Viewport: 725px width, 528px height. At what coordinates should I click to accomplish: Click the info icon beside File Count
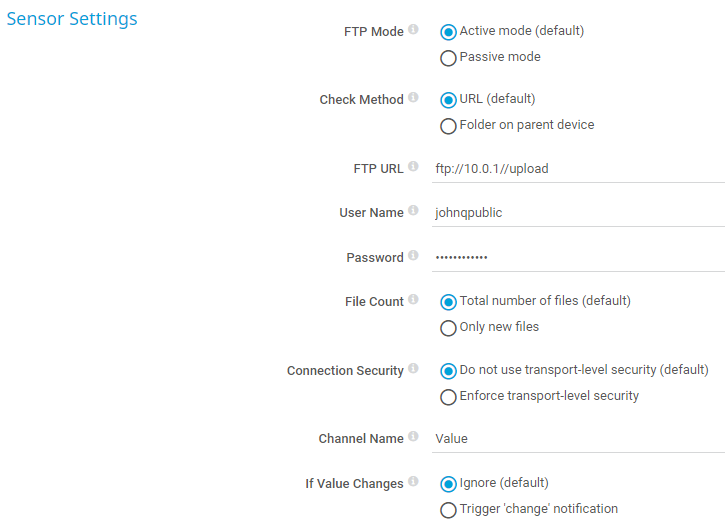[x=414, y=300]
